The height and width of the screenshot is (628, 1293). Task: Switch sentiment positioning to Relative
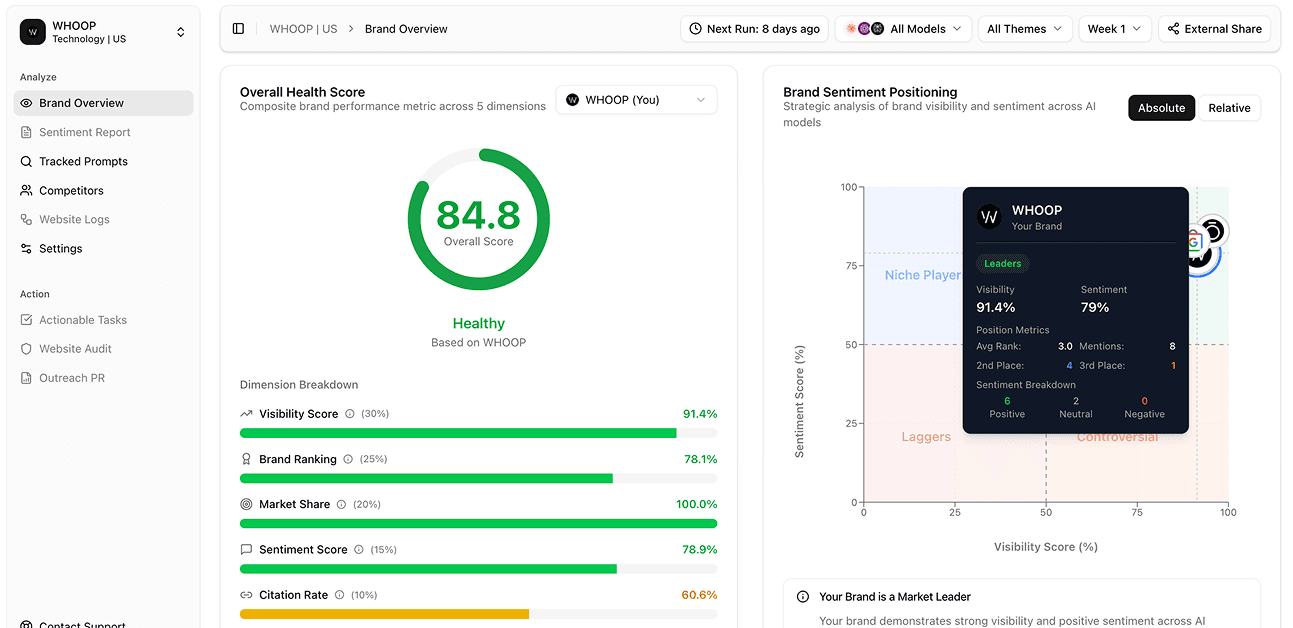(x=1229, y=107)
